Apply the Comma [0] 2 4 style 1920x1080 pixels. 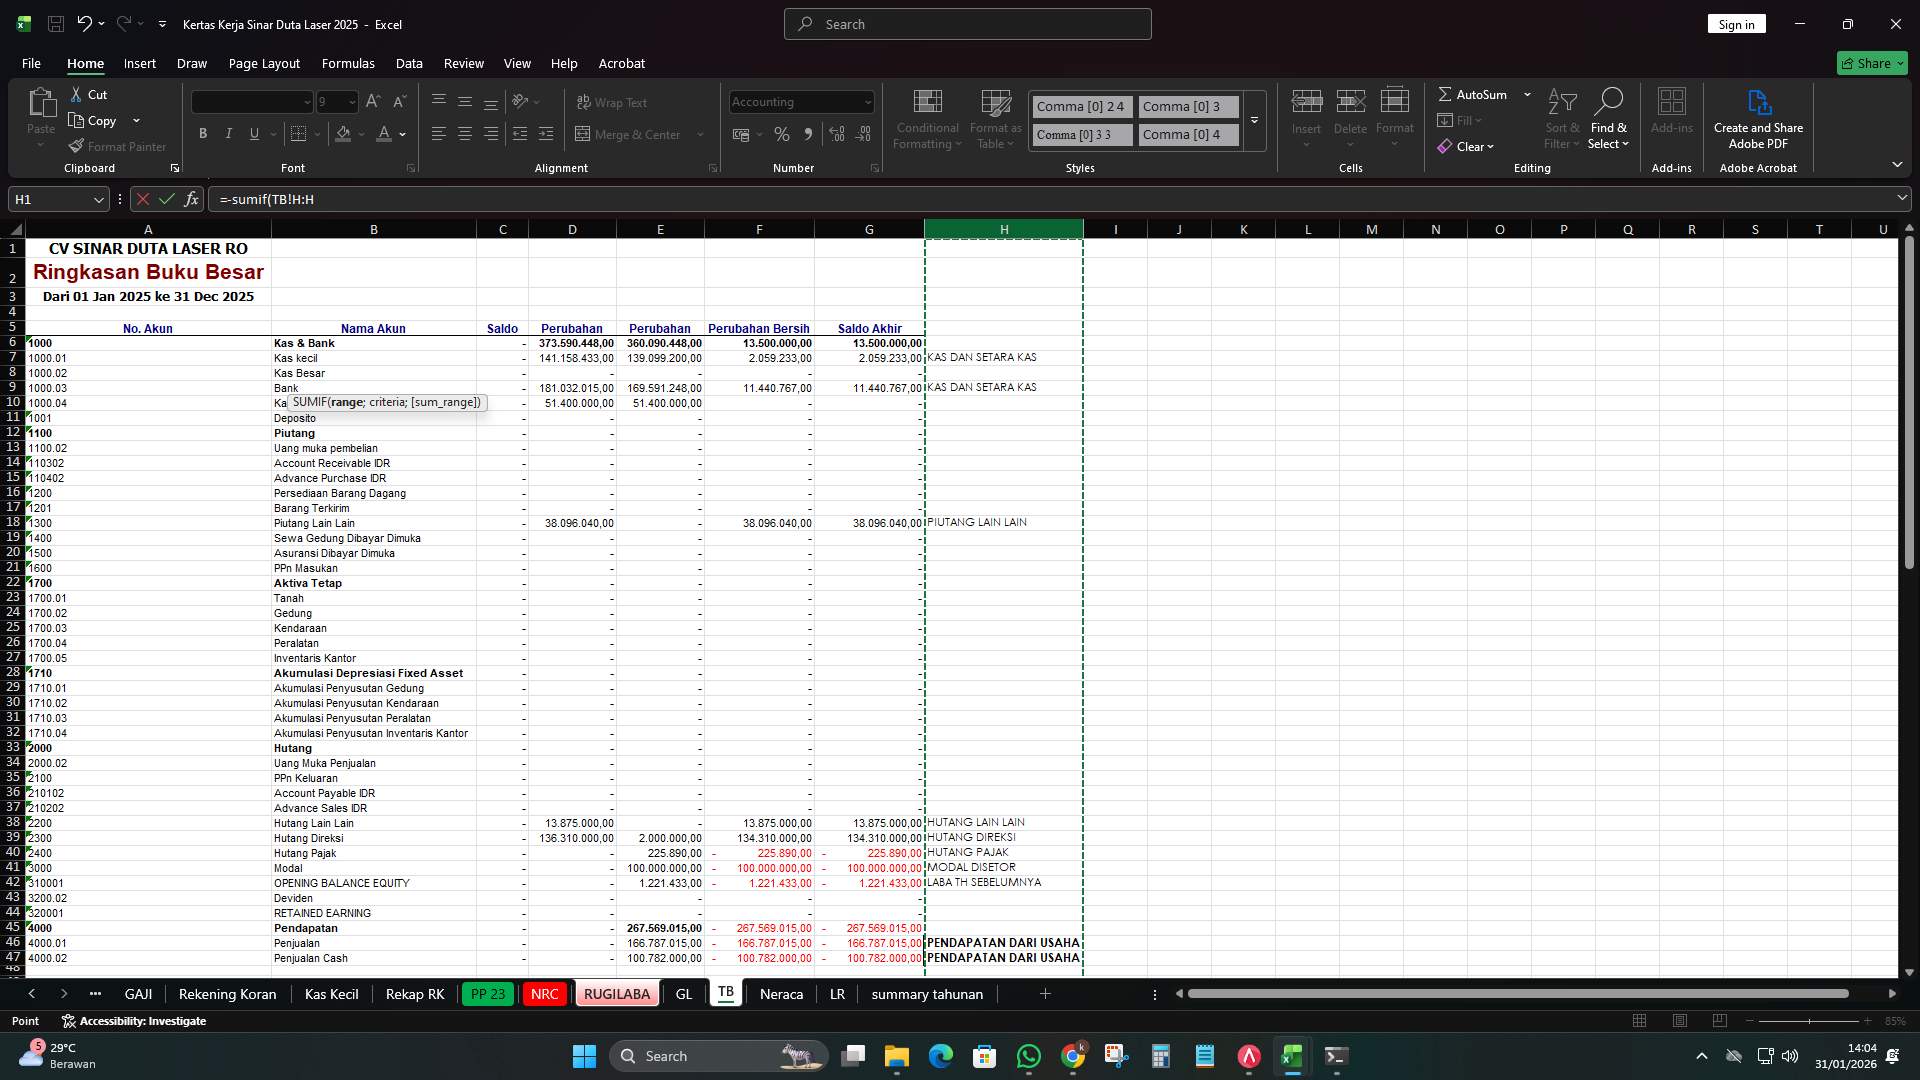tap(1080, 106)
